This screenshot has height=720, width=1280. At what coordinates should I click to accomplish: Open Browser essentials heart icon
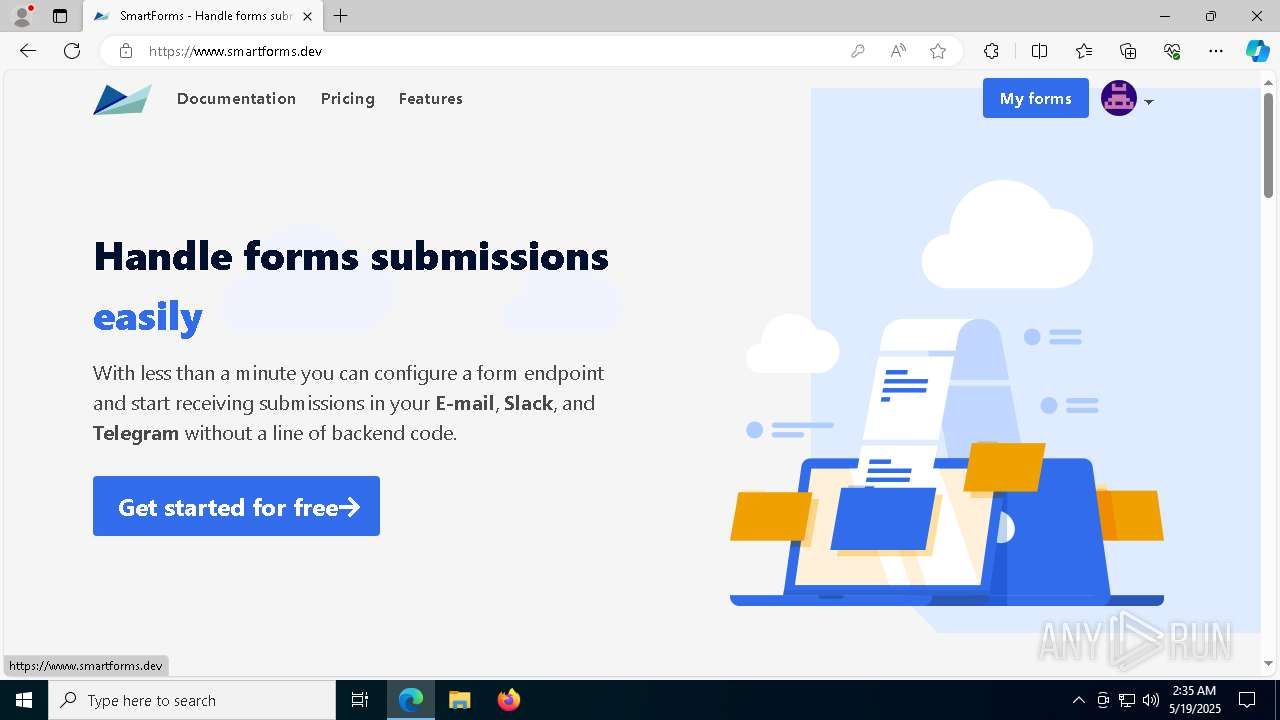click(1172, 51)
